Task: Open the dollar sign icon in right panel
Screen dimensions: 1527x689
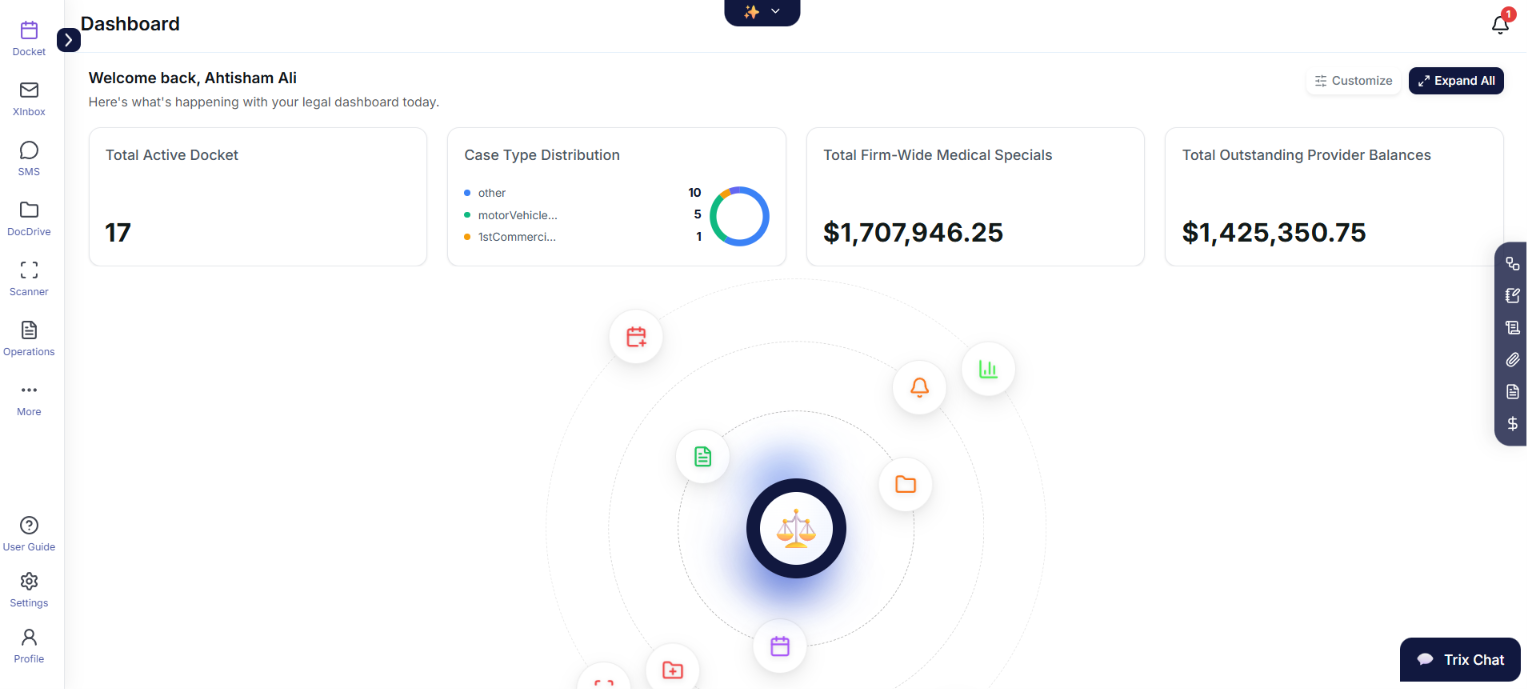Action: (1512, 424)
